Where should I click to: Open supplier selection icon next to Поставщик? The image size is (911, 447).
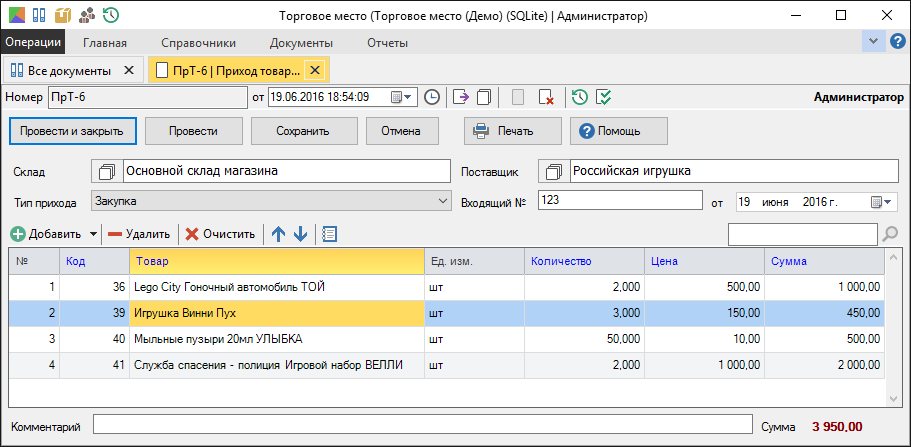tap(554, 171)
